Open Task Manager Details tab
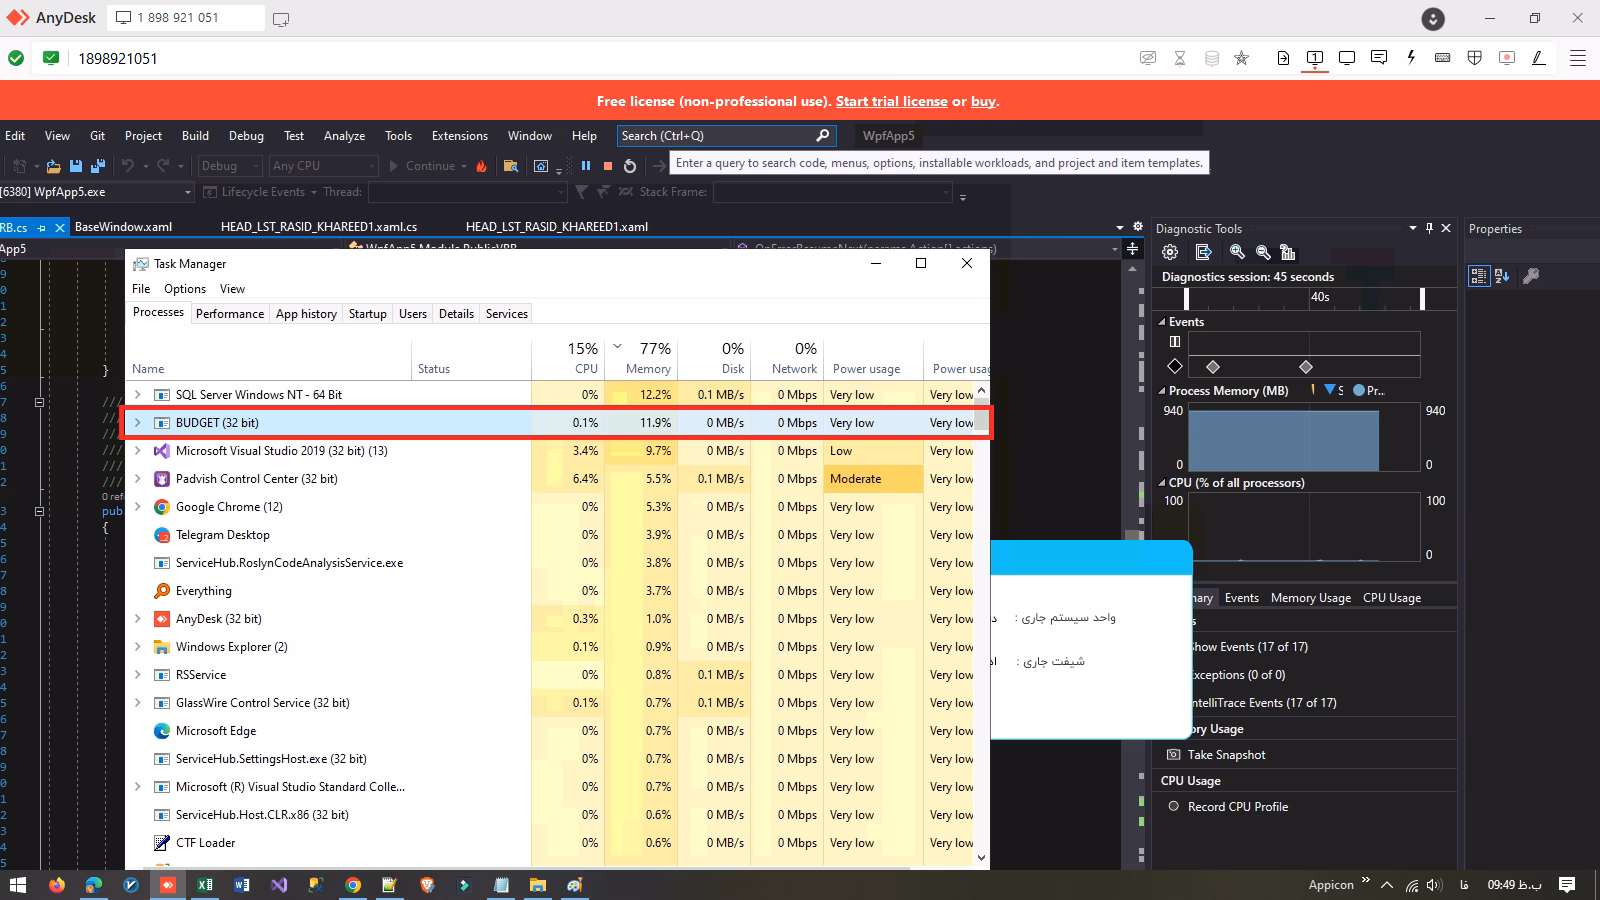 [456, 314]
